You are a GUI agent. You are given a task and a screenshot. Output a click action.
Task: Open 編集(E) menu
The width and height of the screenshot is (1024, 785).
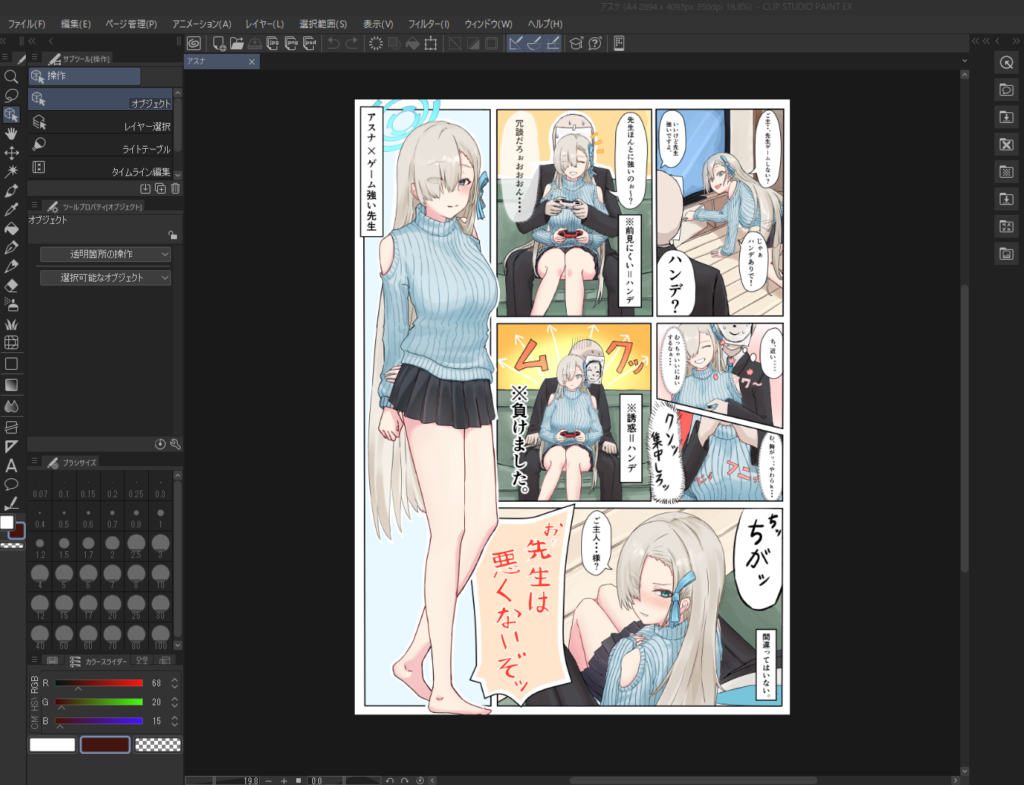76,24
